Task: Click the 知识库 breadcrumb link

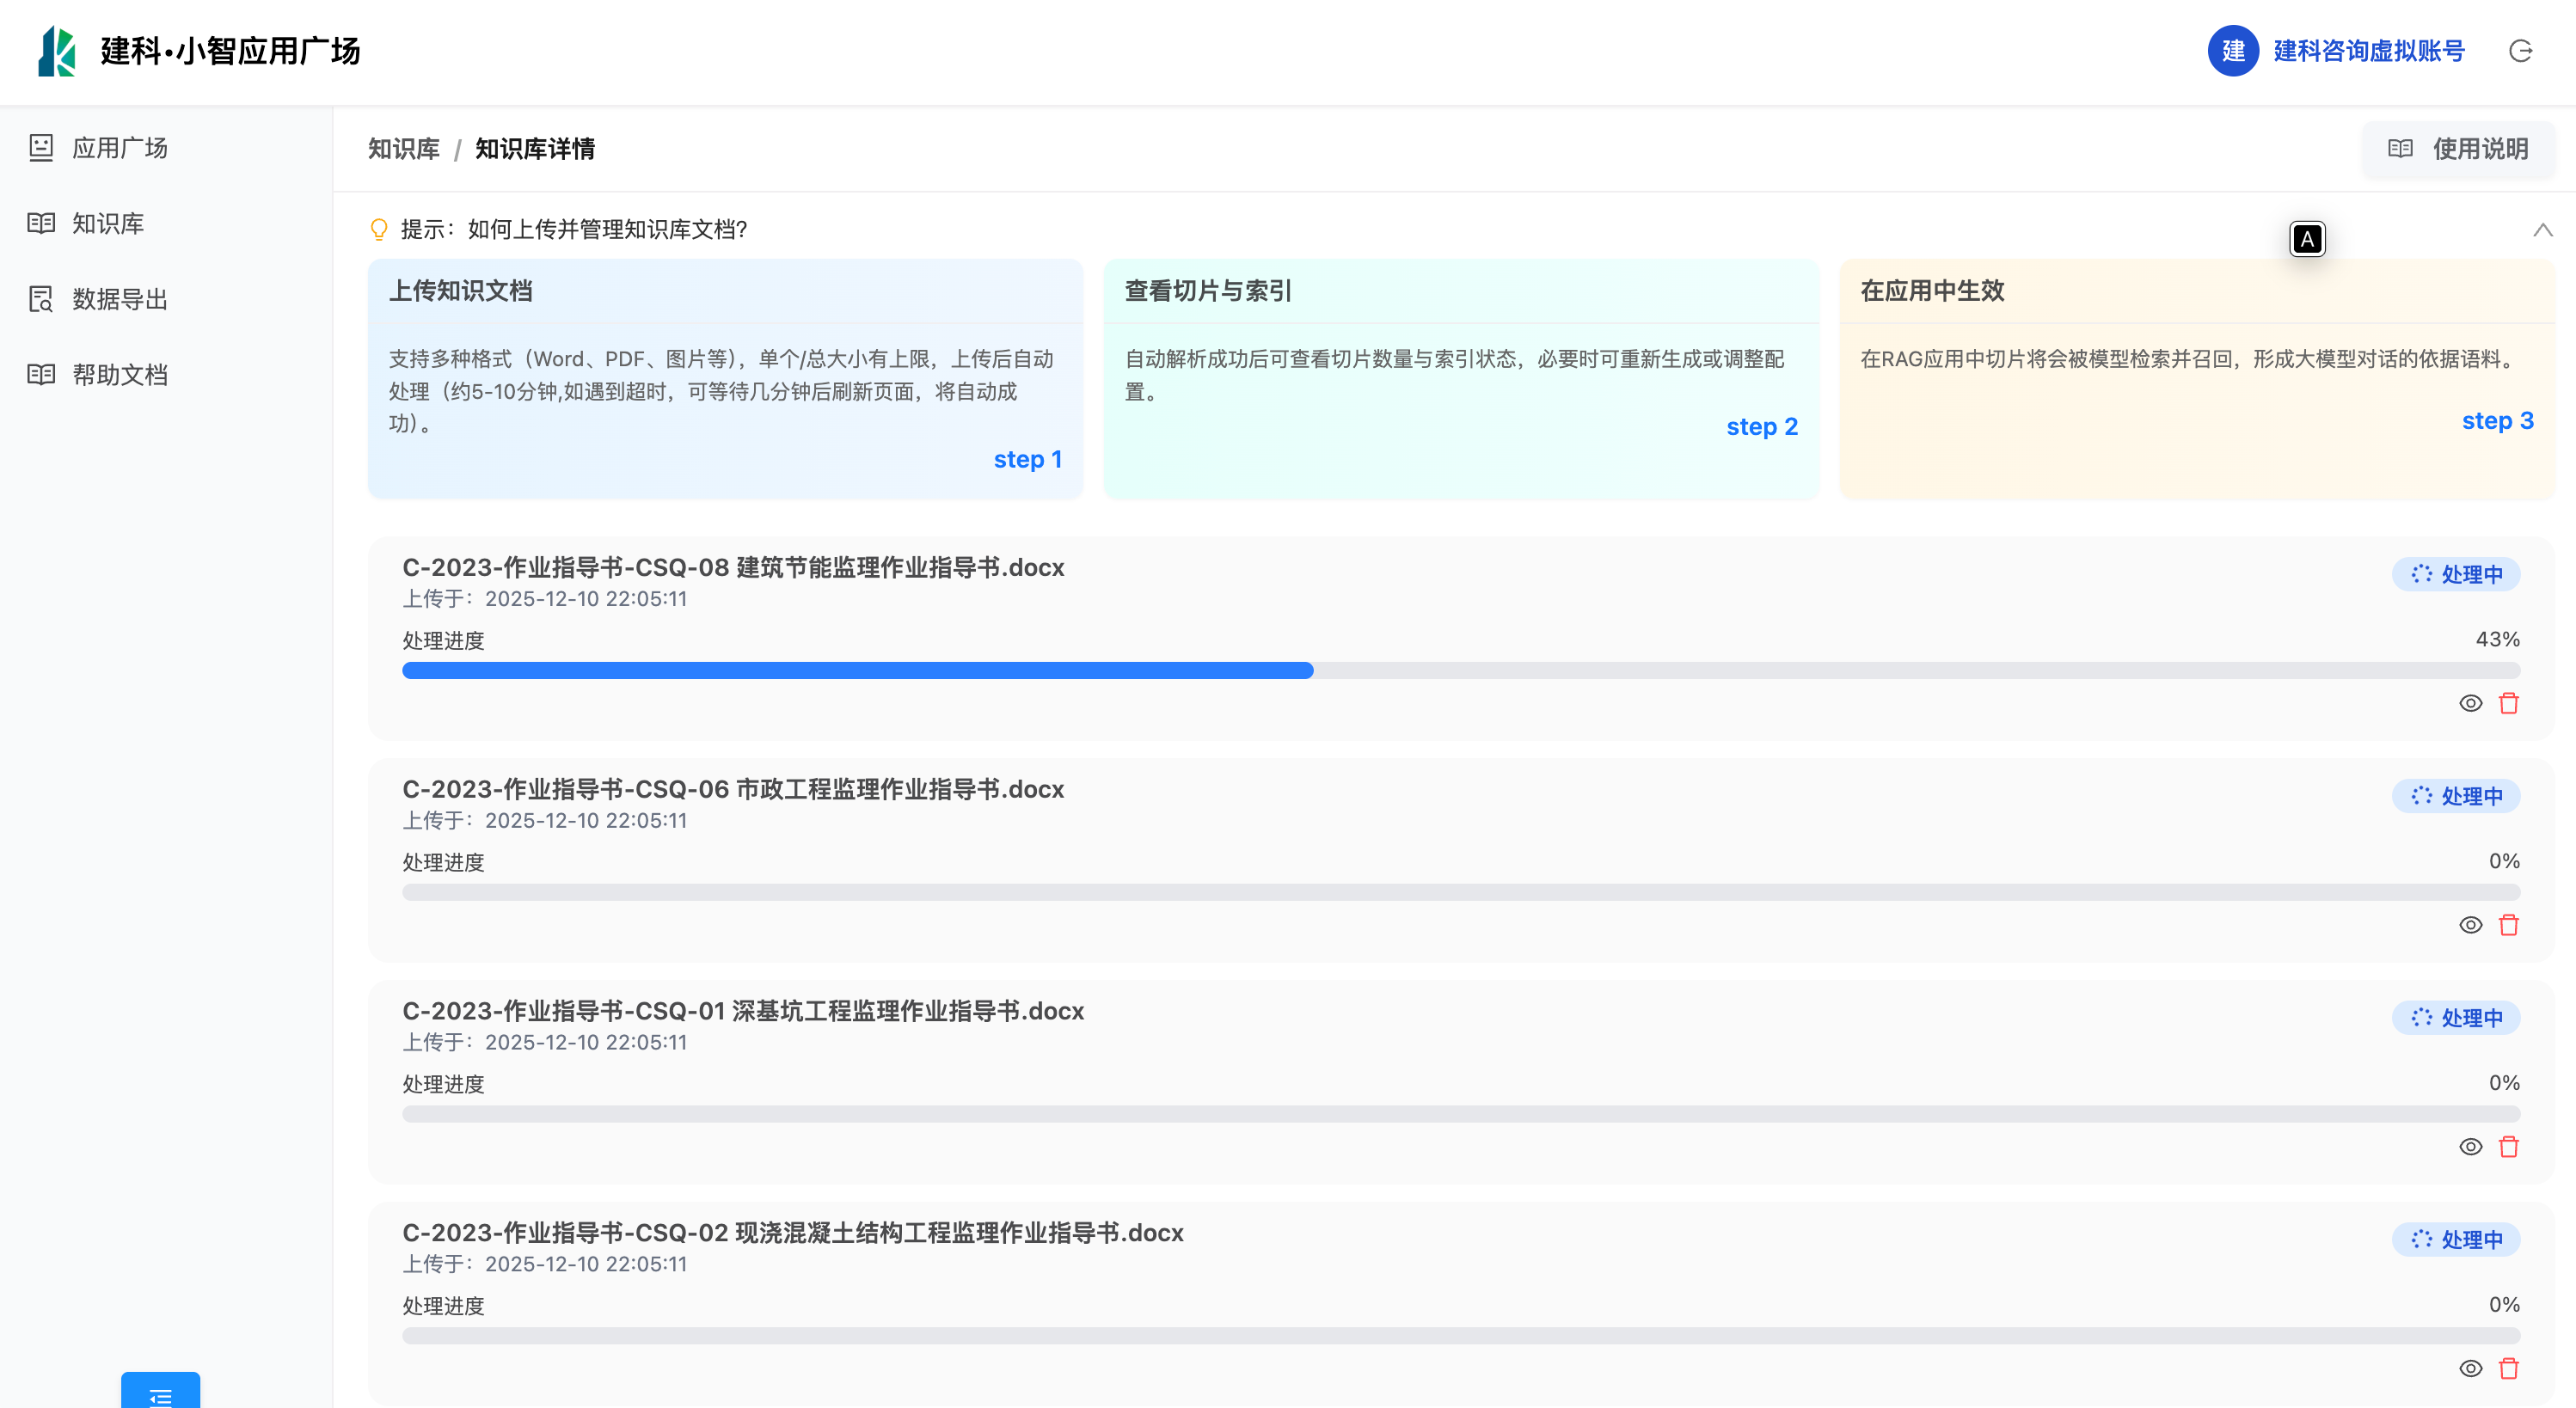Action: pyautogui.click(x=403, y=149)
